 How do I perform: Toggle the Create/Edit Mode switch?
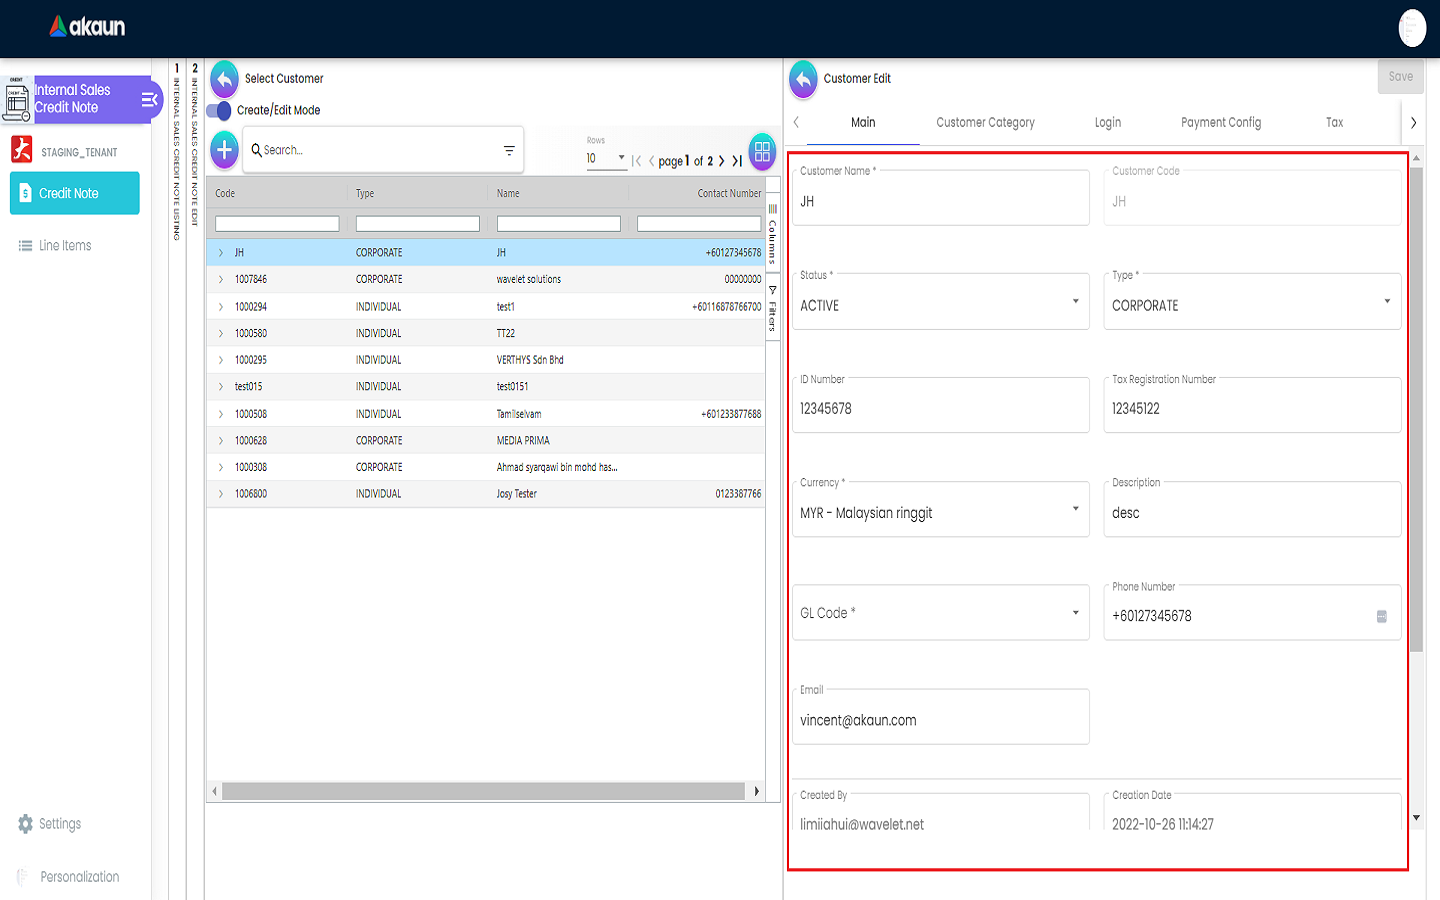(219, 110)
